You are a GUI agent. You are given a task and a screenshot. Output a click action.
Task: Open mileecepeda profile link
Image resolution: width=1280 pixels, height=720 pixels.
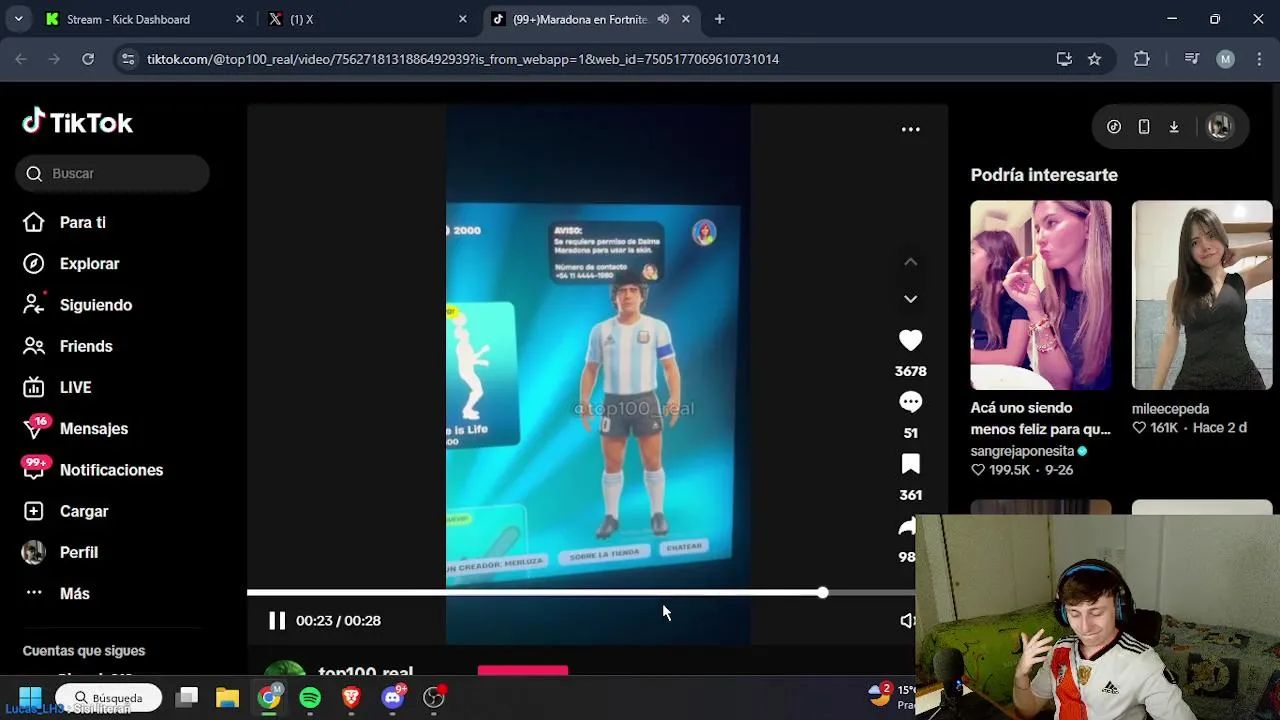pyautogui.click(x=1170, y=408)
